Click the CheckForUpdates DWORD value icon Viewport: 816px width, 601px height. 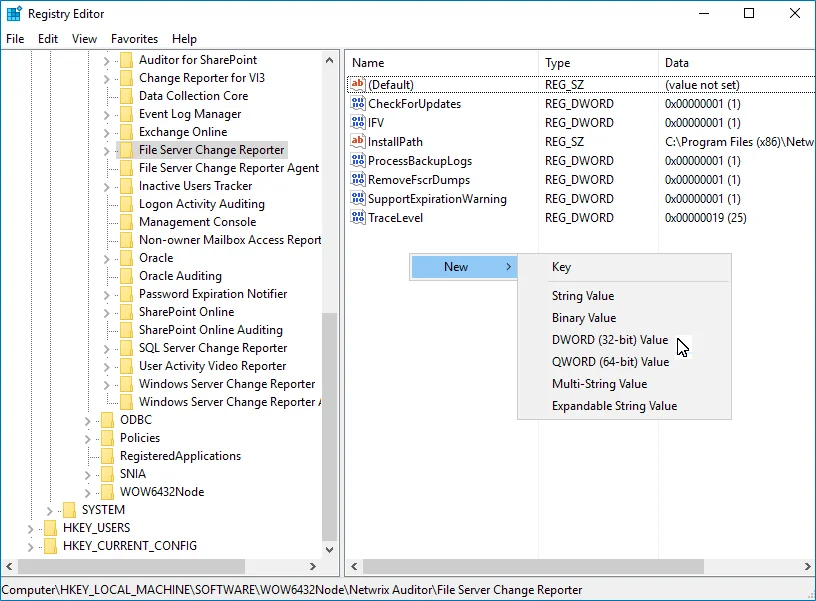point(358,103)
